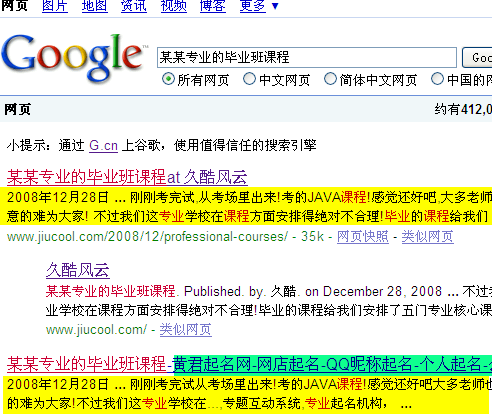This screenshot has width=492, height=414.
Task: Select the 所有网页 radio option
Action: coord(168,79)
